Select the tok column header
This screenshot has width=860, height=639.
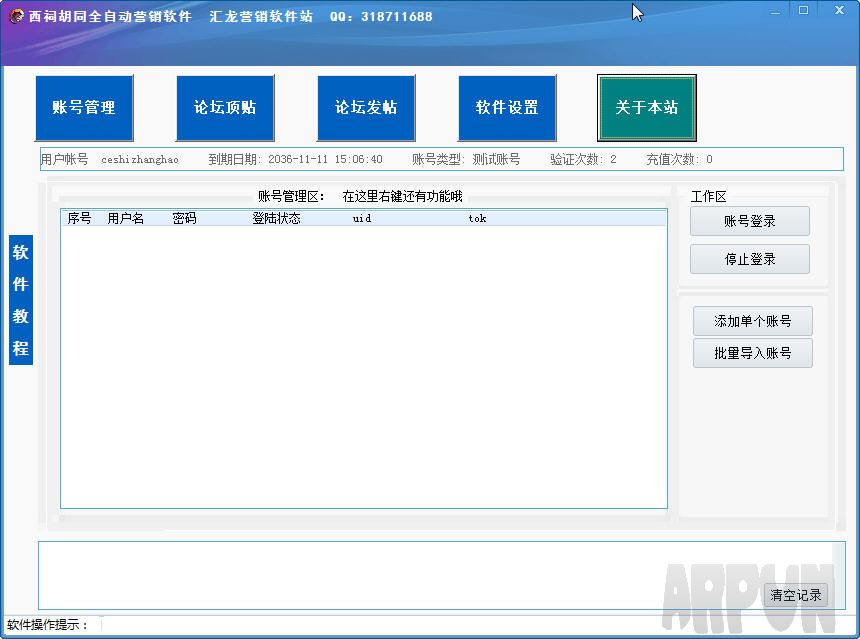coord(477,218)
